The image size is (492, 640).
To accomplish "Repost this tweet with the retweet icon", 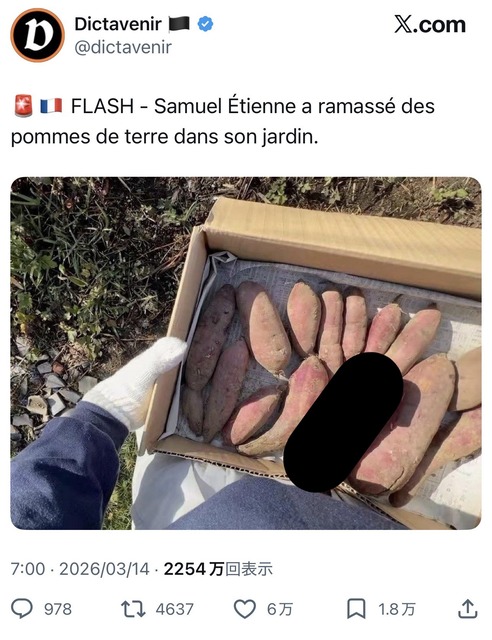I will 133,609.
